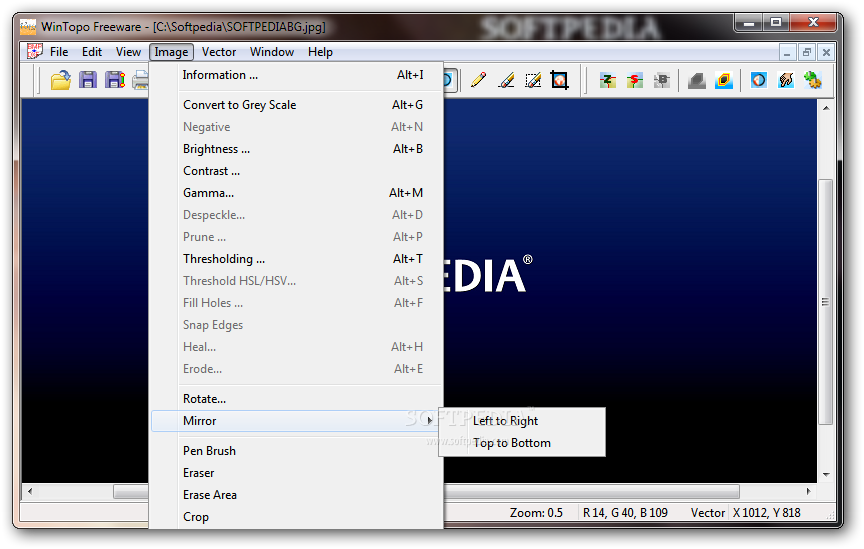The width and height of the screenshot is (864, 549).
Task: Select the Eraser tool icon
Action: (506, 80)
